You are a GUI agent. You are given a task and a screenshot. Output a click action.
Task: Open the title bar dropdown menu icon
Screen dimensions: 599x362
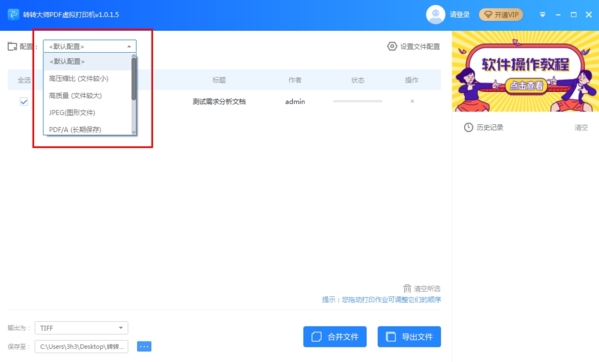[x=542, y=15]
